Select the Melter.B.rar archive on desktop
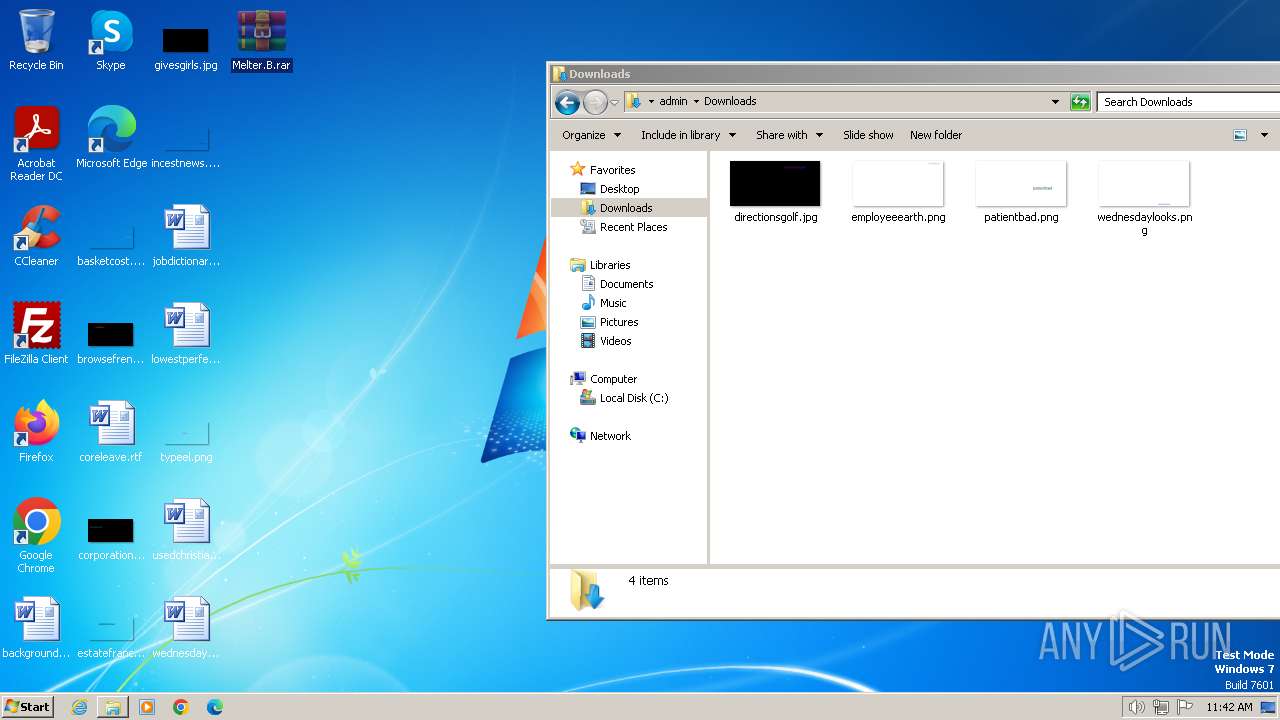 pyautogui.click(x=261, y=40)
